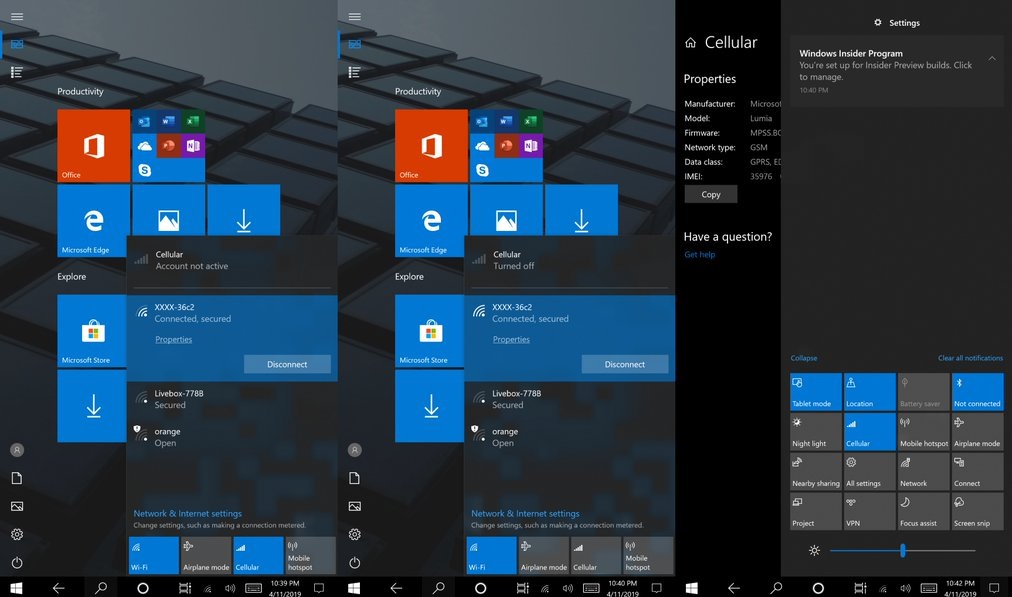
Task: Click the 10:42 PM taskbar clock
Action: click(x=960, y=588)
